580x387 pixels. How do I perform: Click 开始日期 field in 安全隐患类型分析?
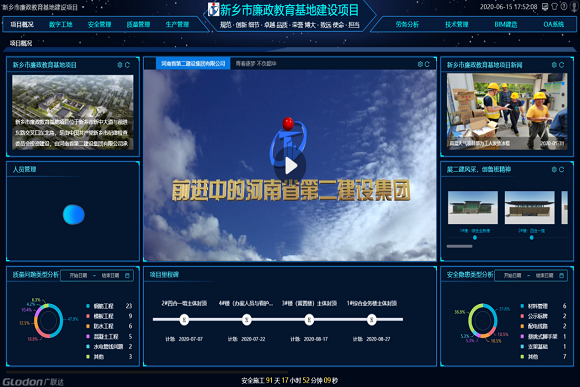pyautogui.click(x=512, y=276)
